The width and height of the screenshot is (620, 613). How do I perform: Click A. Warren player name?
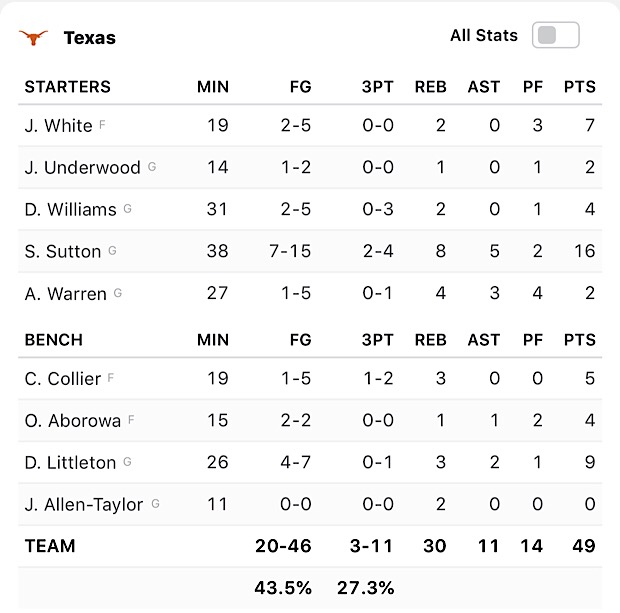66,294
